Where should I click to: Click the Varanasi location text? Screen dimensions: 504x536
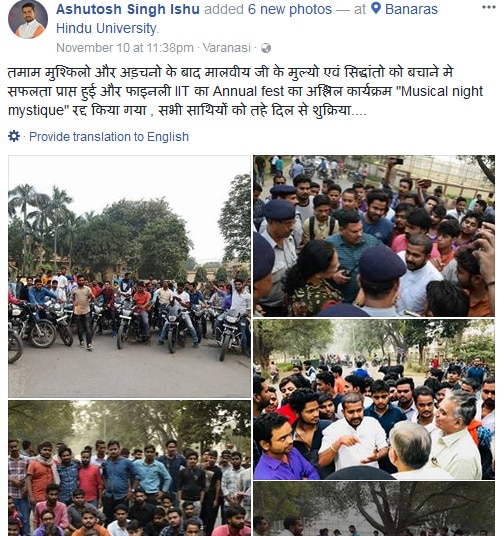[x=226, y=48]
